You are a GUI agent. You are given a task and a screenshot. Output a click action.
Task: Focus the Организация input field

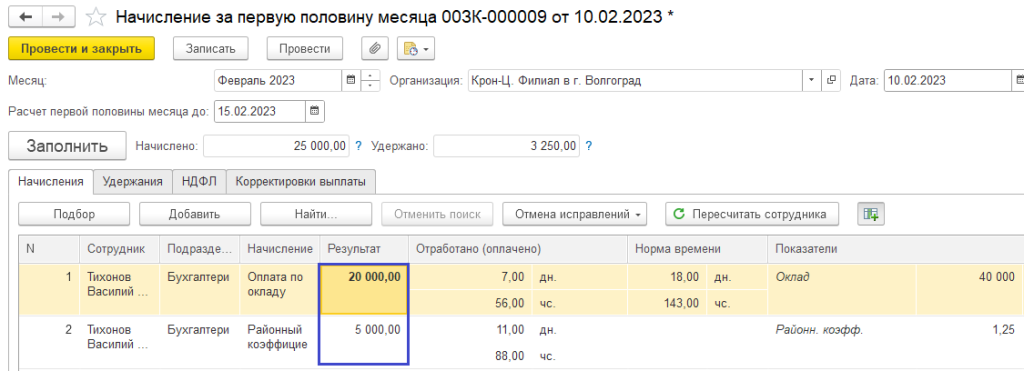tap(635, 80)
